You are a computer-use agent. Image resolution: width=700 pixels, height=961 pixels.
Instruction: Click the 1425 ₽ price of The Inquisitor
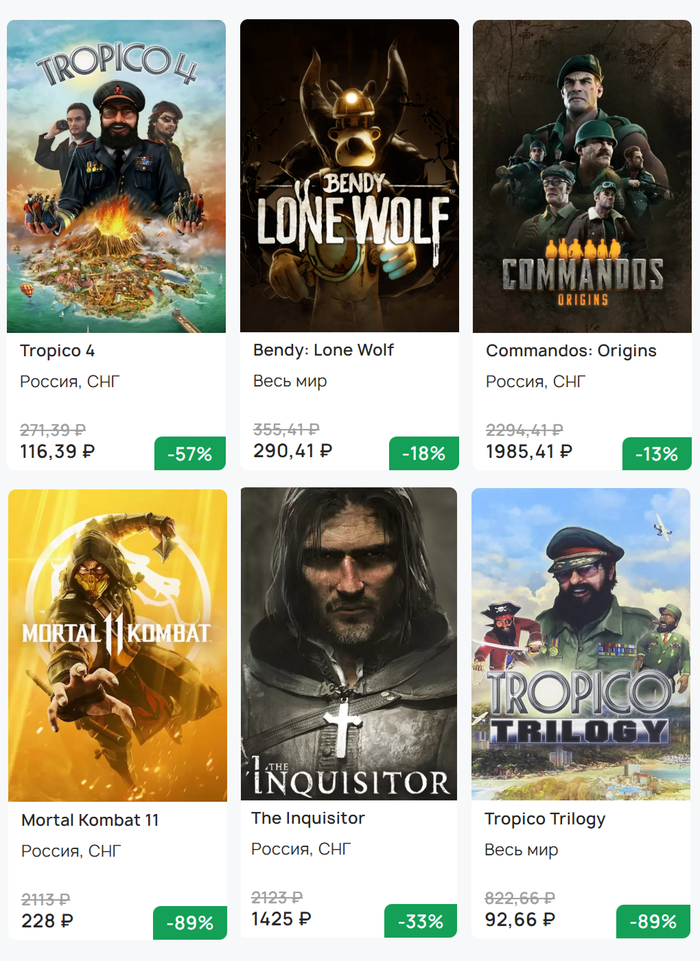[x=281, y=919]
